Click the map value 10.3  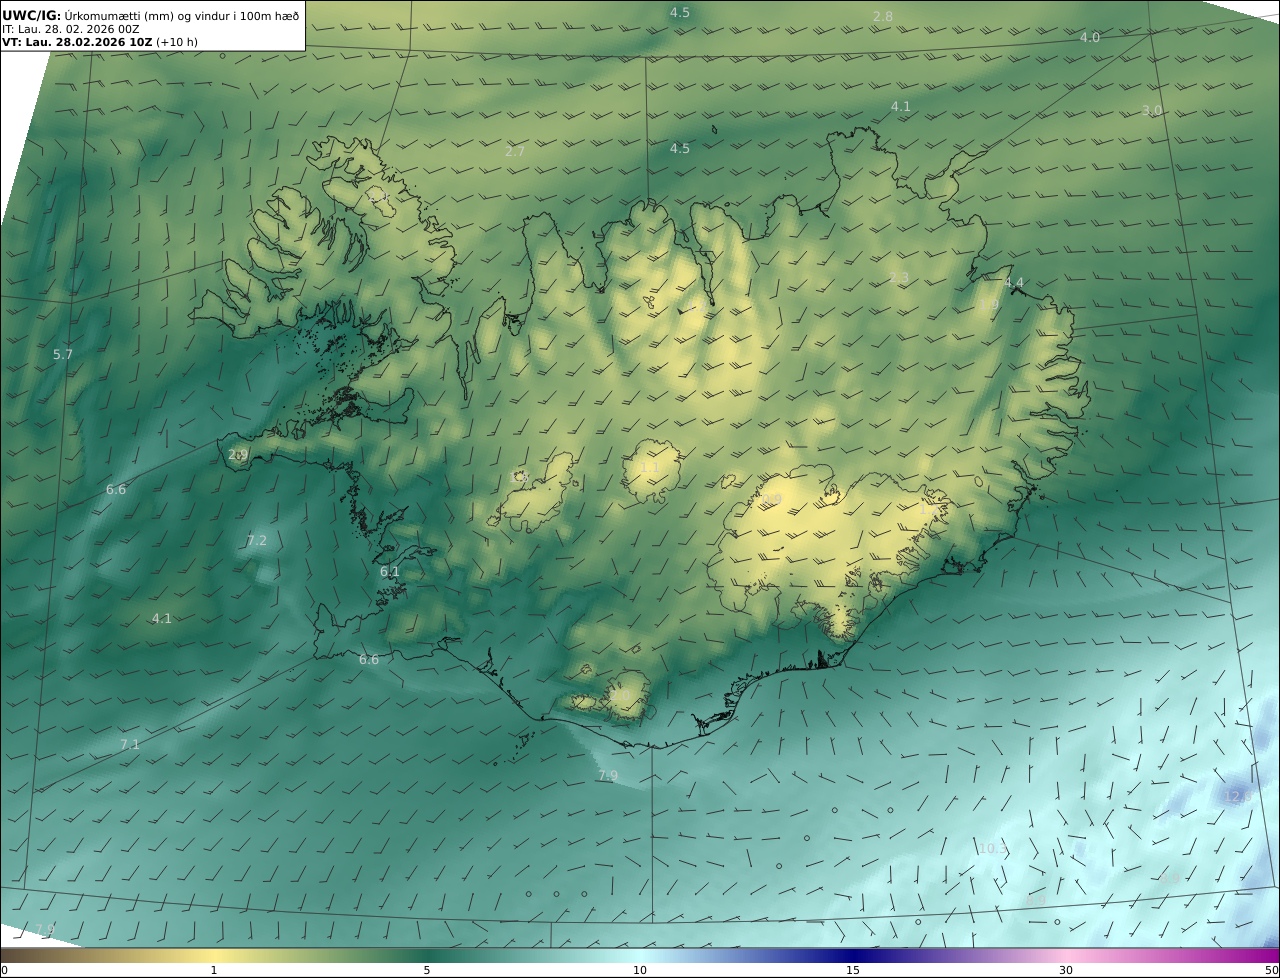(x=993, y=849)
